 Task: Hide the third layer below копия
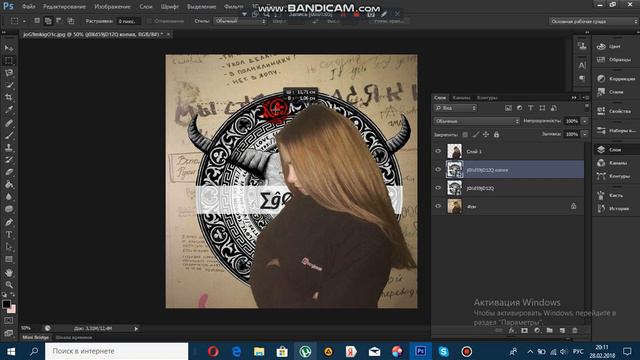click(x=438, y=188)
